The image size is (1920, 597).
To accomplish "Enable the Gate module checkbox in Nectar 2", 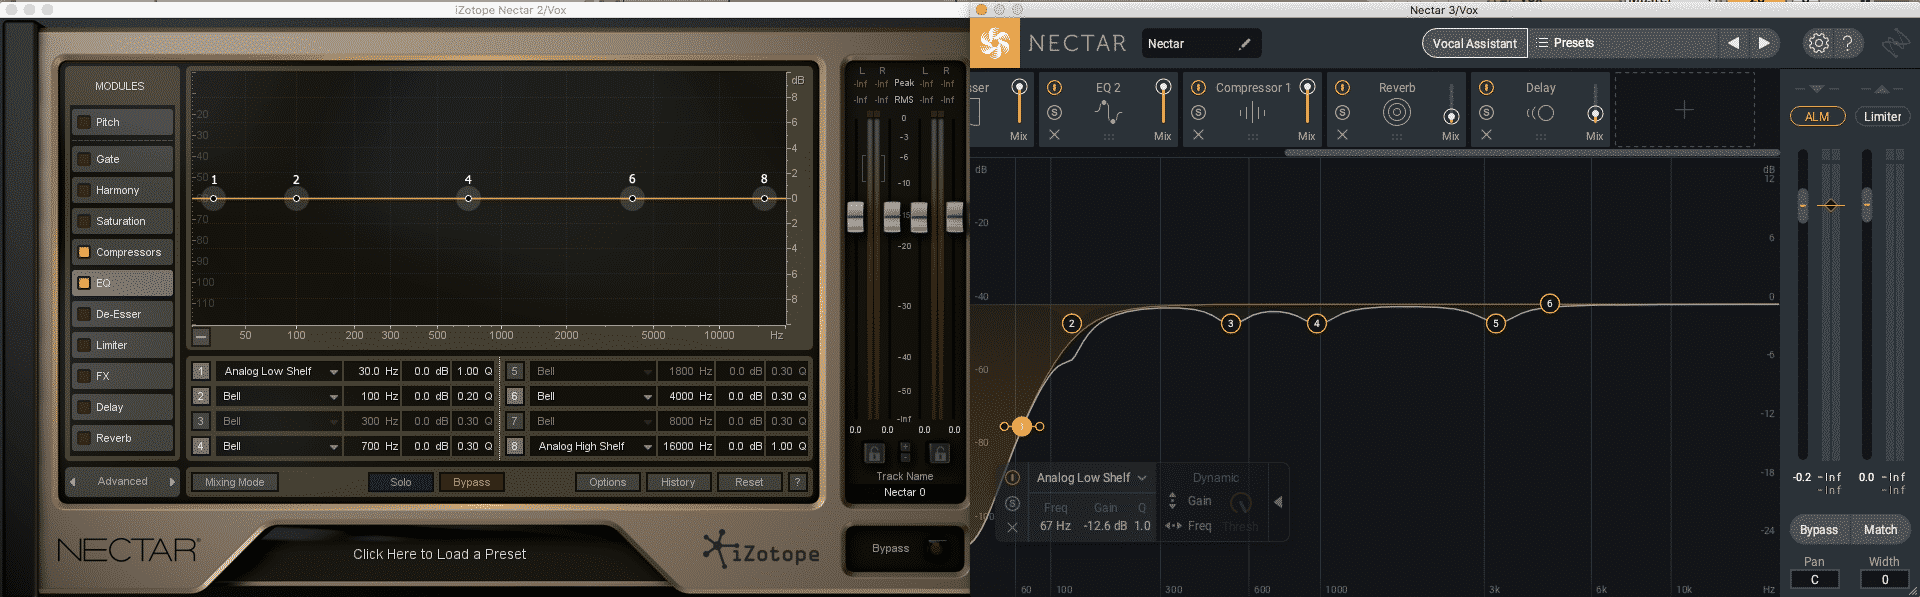I will (84, 159).
